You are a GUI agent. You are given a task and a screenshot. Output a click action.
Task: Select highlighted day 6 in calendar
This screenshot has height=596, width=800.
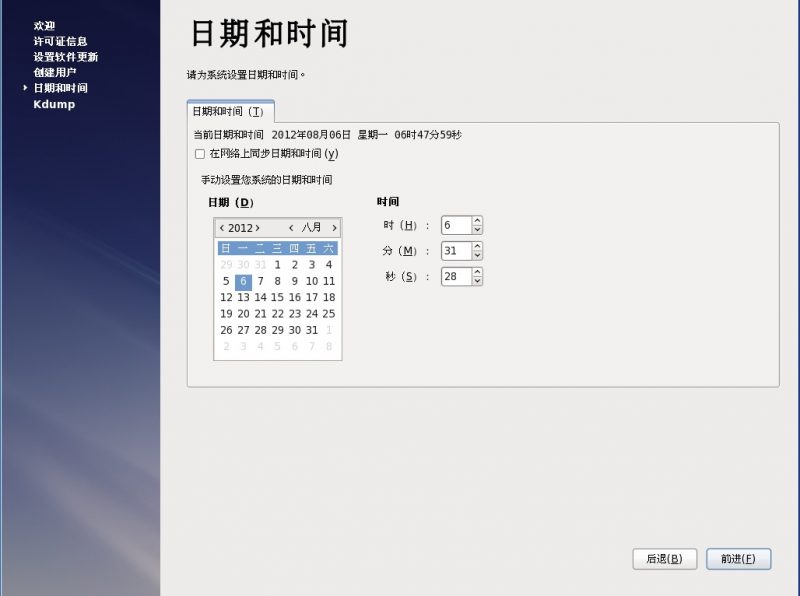coord(243,281)
